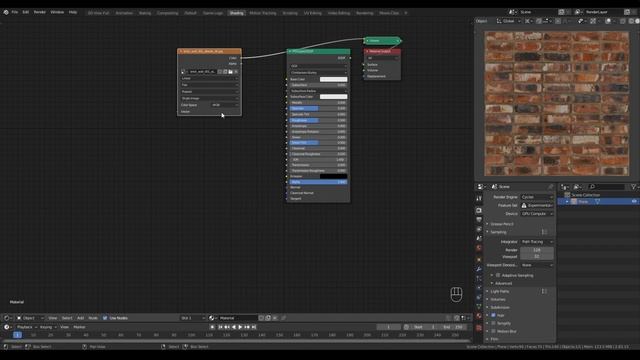Enable the Motion Blur checkbox
The height and width of the screenshot is (360, 640).
click(493, 331)
